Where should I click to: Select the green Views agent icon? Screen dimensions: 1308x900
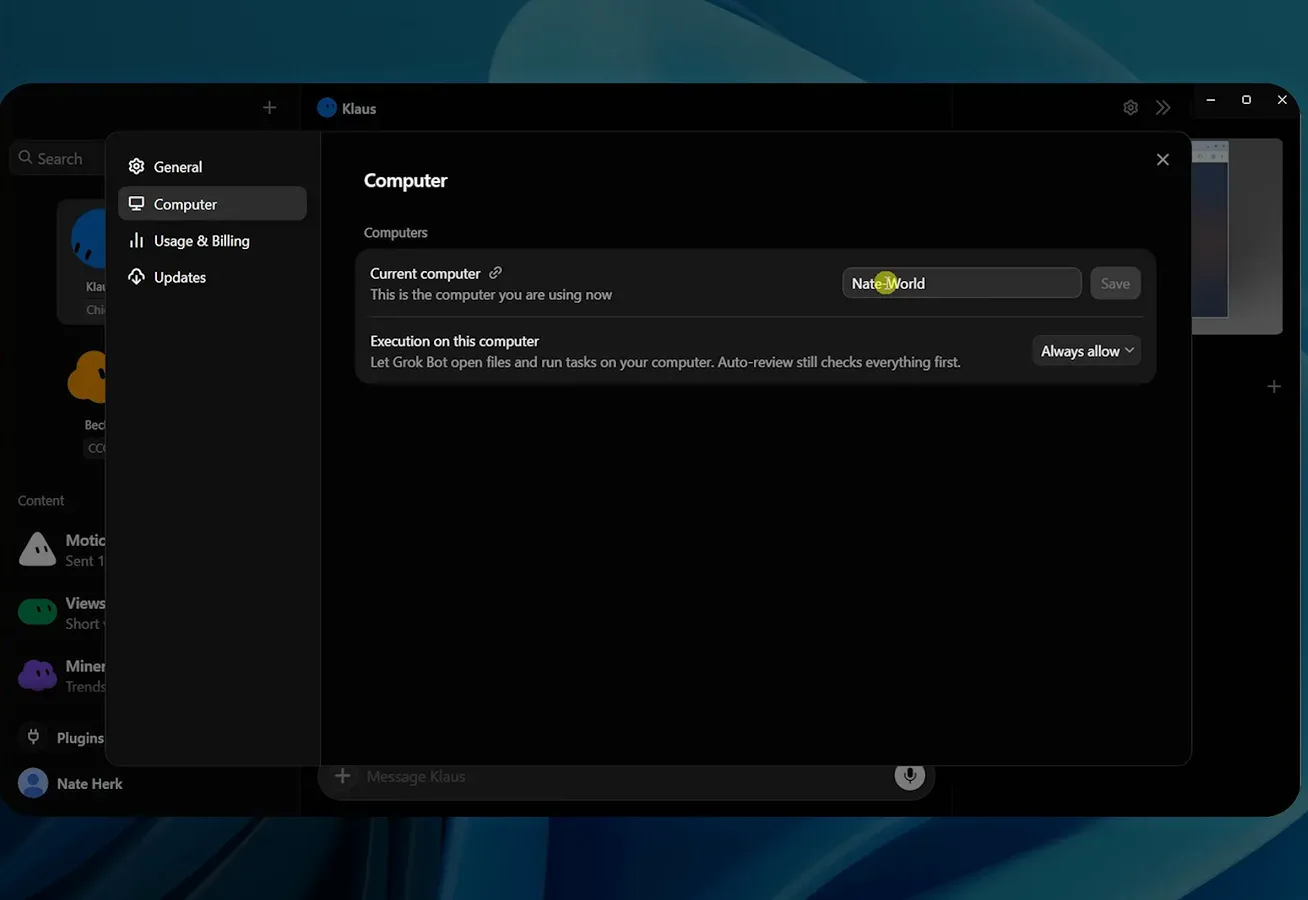click(37, 612)
